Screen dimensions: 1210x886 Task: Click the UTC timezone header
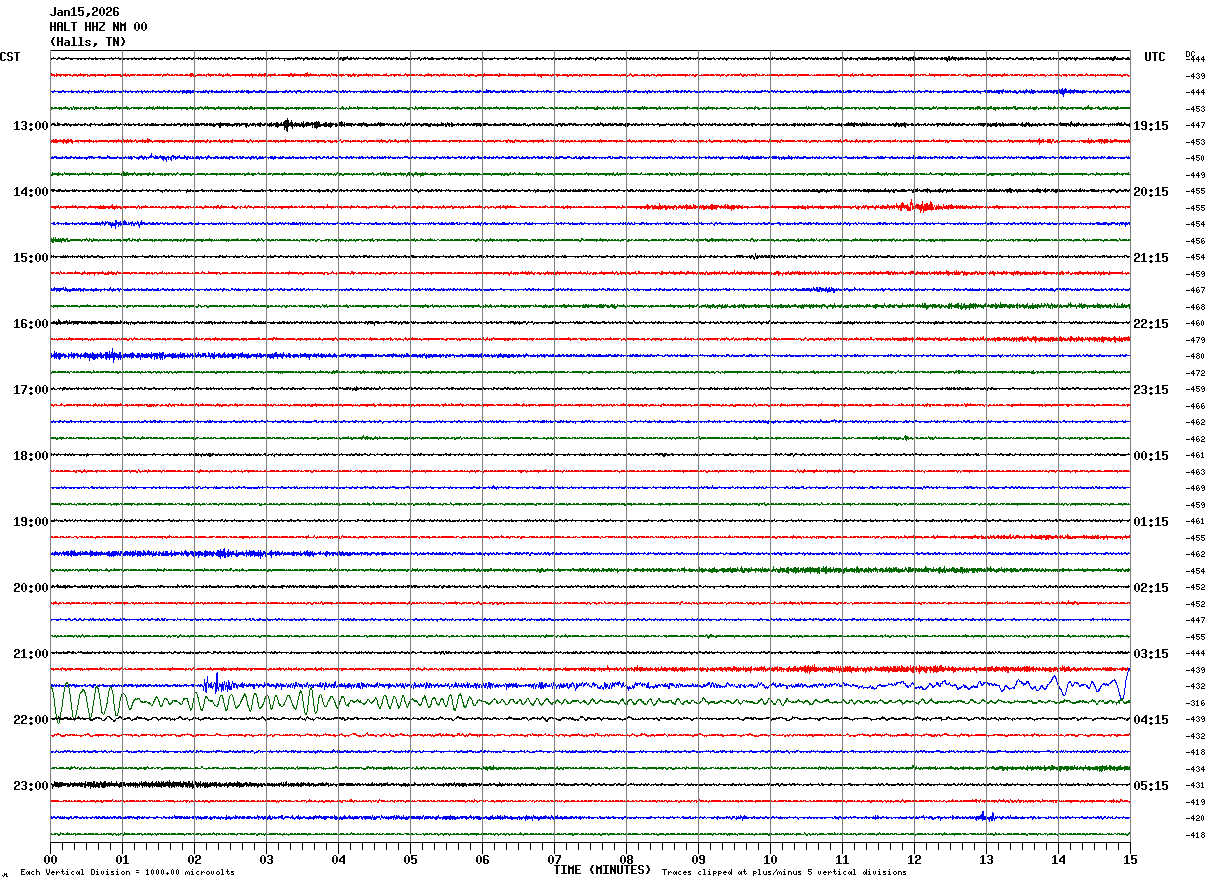(x=1154, y=57)
